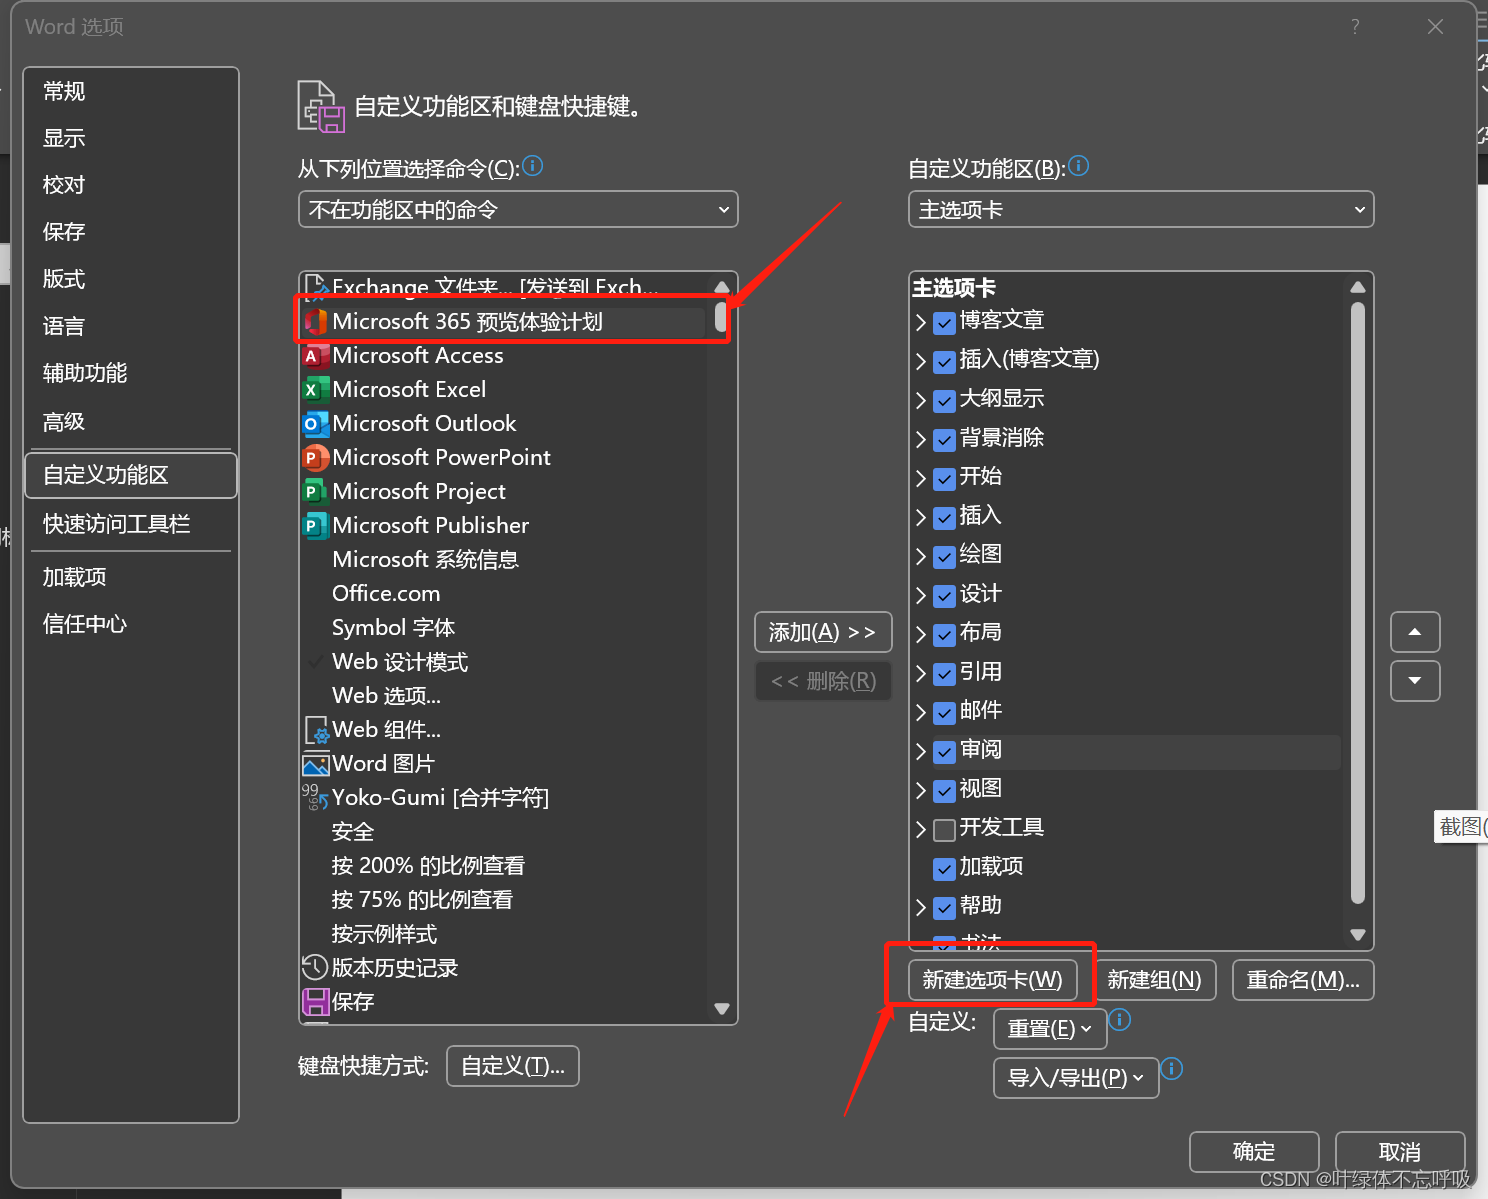Click the Microsoft Publisher icon

pos(316,526)
